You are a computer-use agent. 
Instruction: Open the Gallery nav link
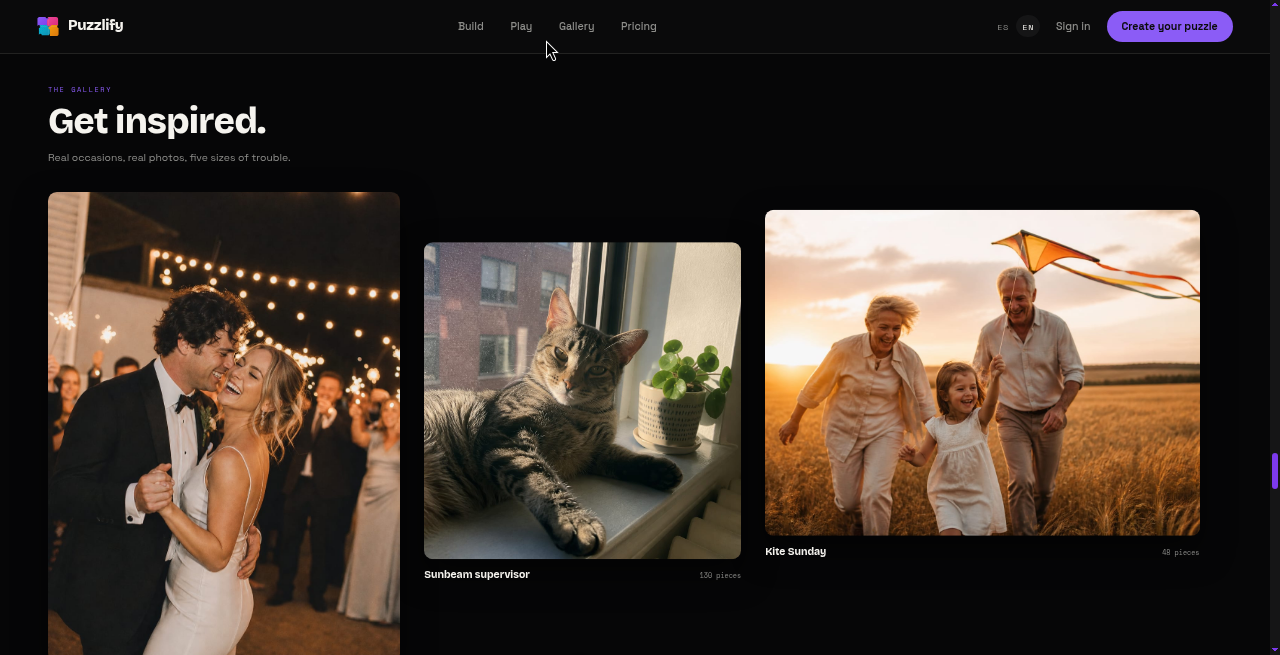(x=577, y=26)
